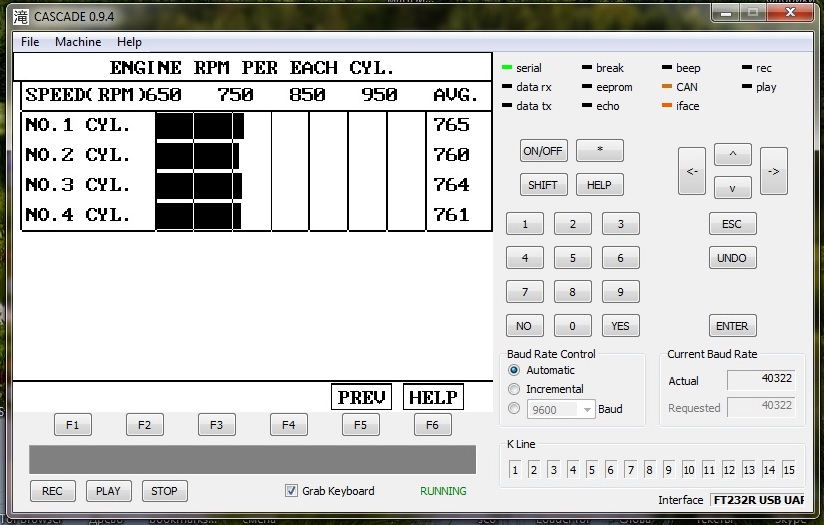Start recording with REC button

pyautogui.click(x=52, y=491)
